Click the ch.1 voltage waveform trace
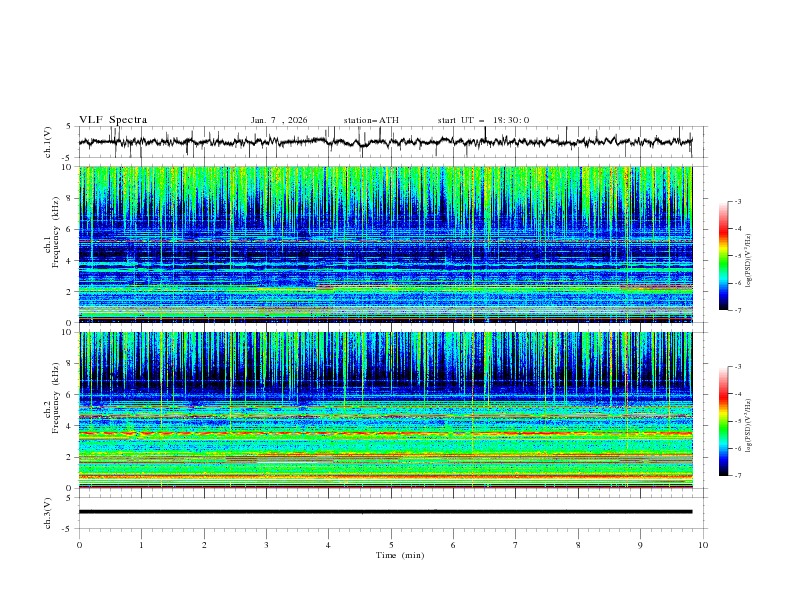This screenshot has height=612, width=792. click(x=385, y=142)
